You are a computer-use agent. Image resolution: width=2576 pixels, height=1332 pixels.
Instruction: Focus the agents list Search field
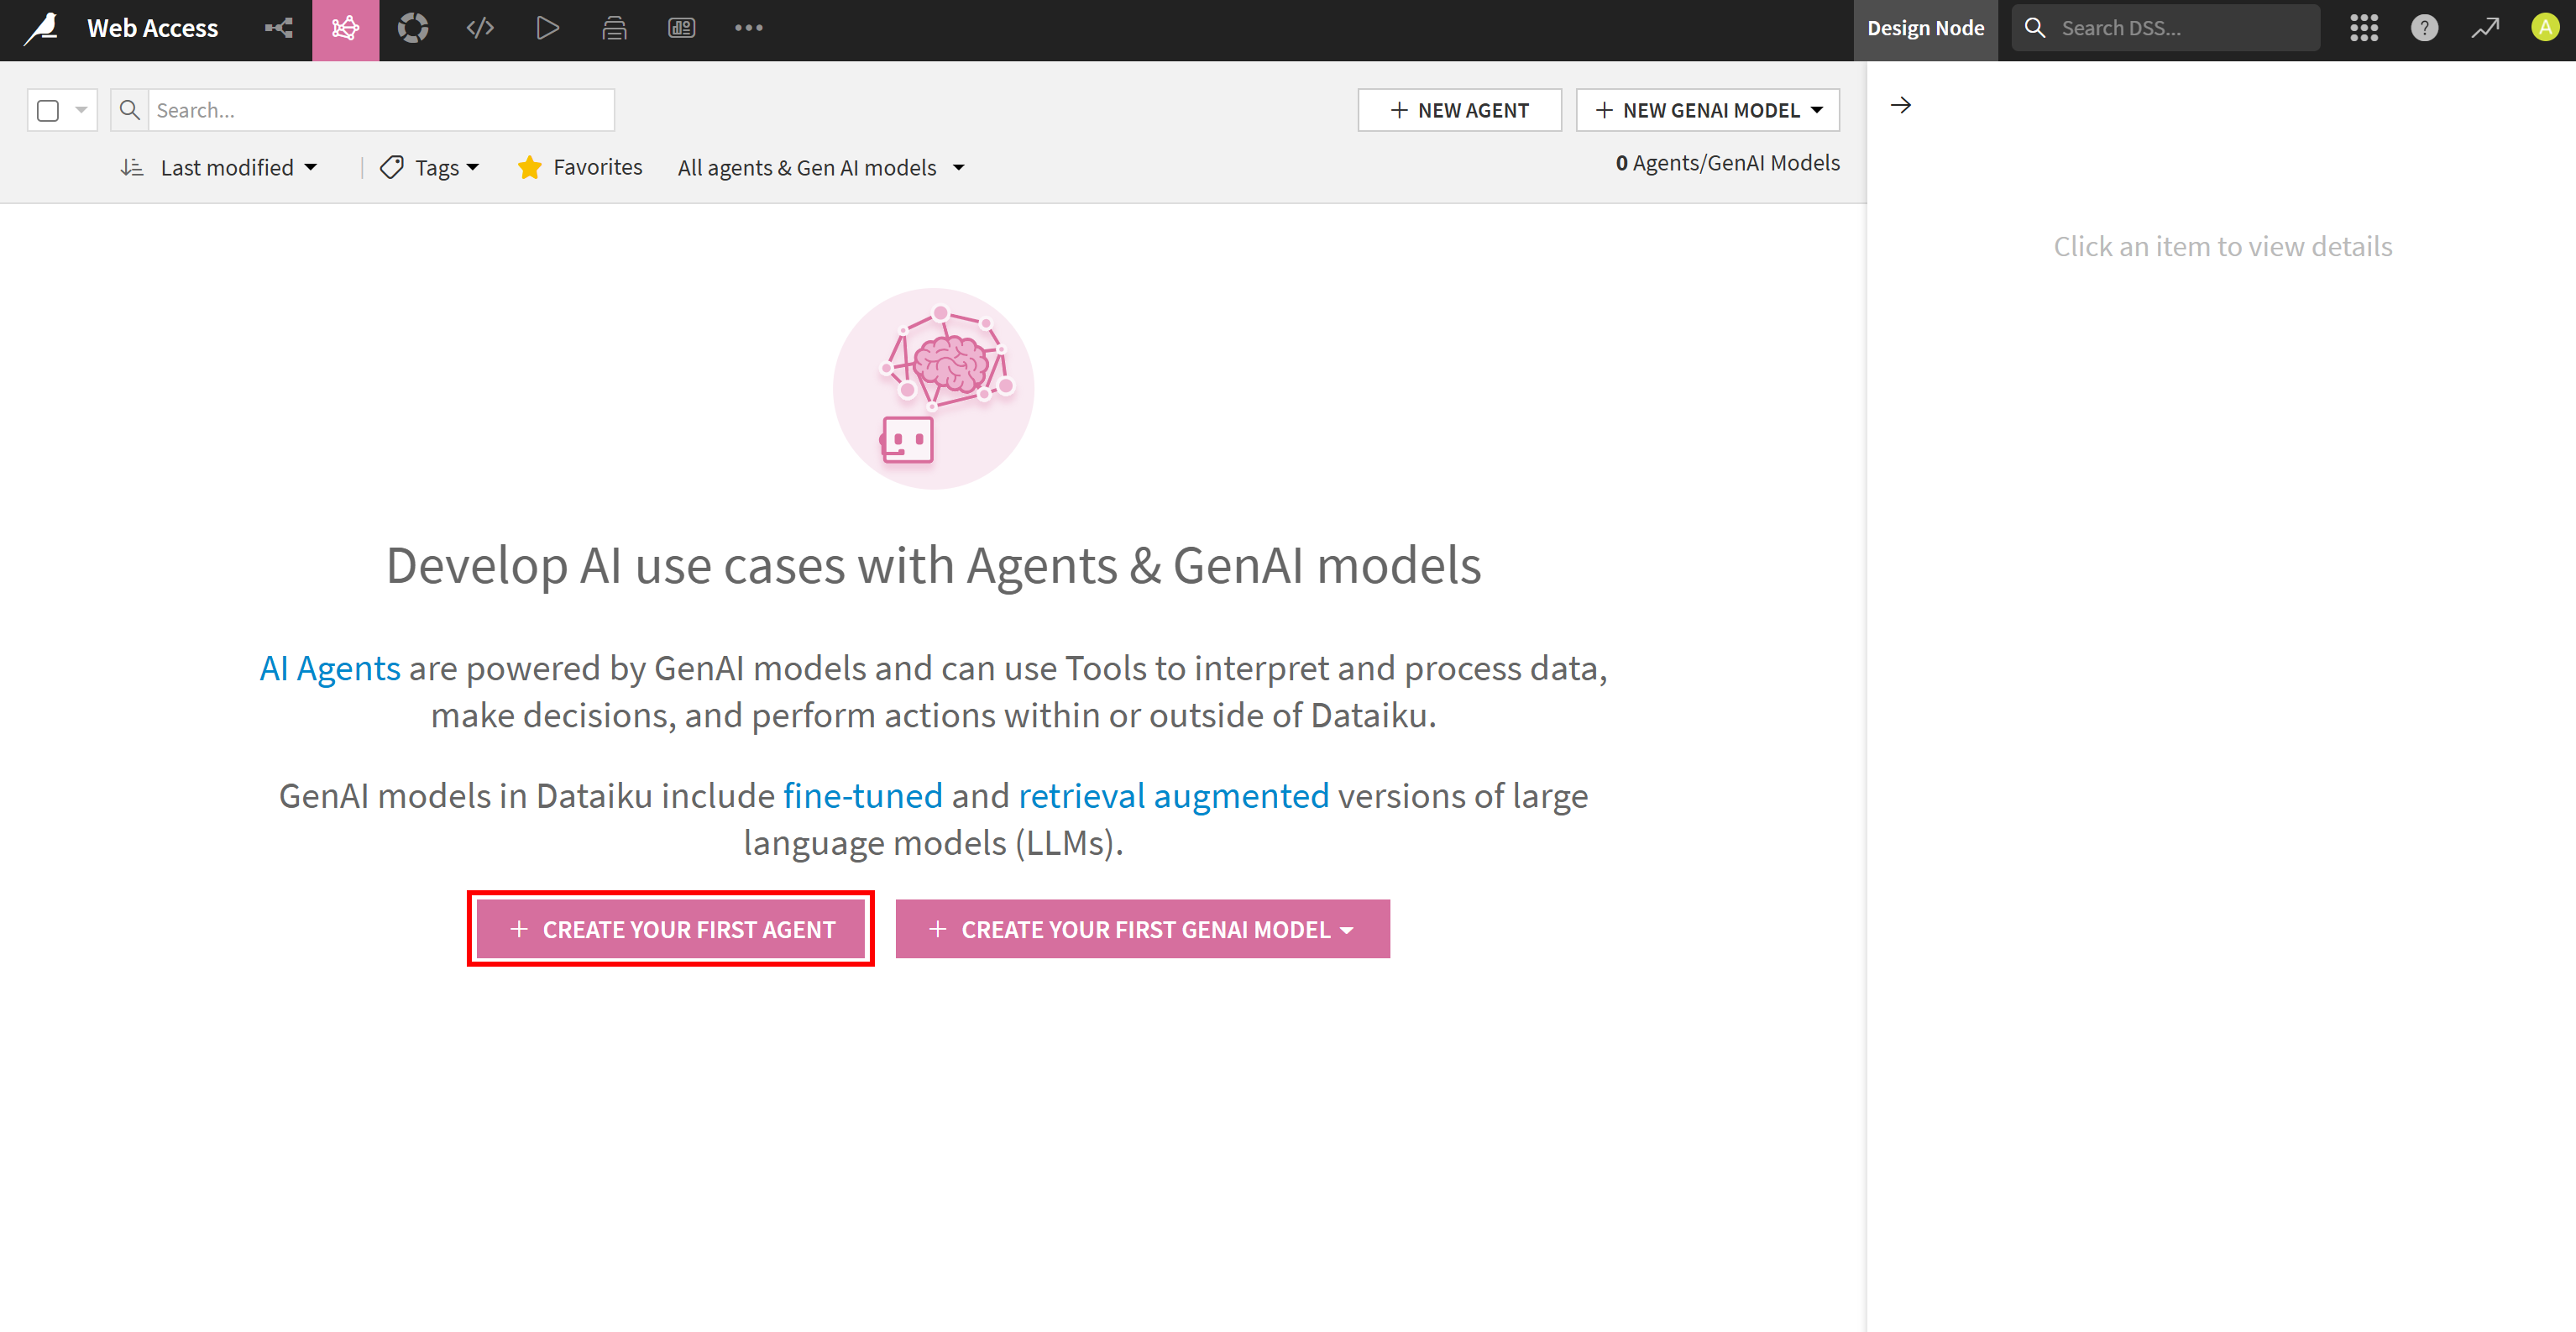click(x=381, y=110)
